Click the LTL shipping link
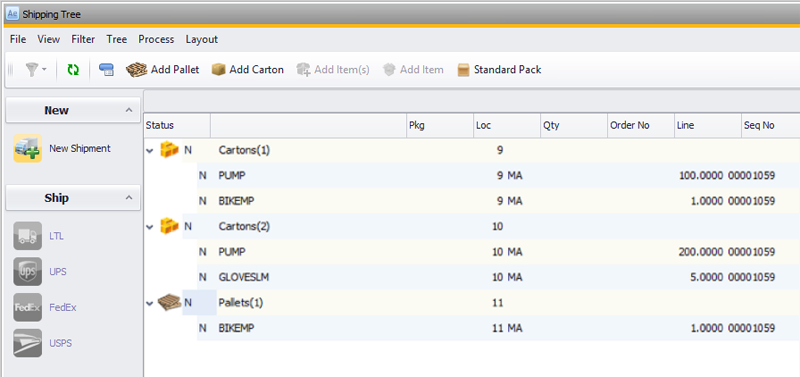Screen dimensions: 800x377 click(x=57, y=236)
